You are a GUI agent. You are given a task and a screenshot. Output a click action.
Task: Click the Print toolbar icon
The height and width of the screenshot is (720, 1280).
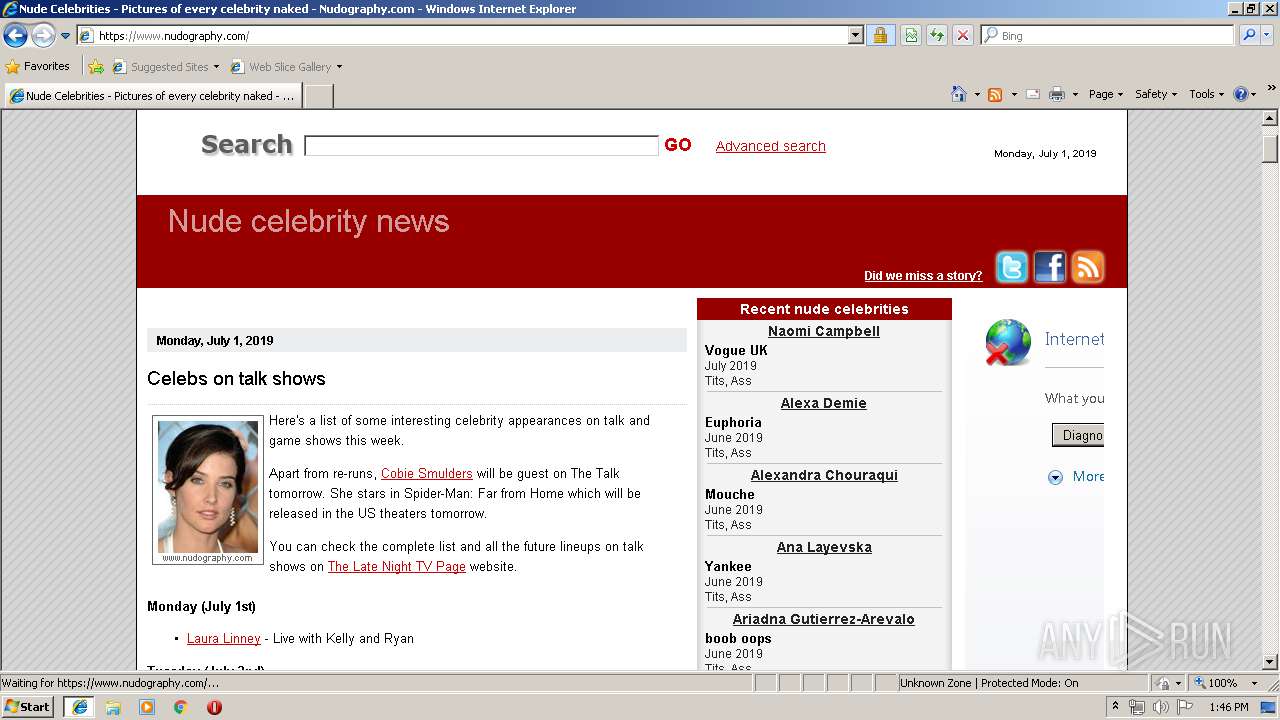point(1057,94)
